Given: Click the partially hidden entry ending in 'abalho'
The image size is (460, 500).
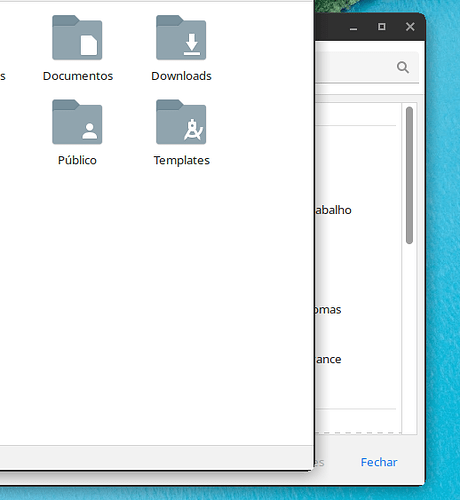Looking at the screenshot, I should click(333, 210).
